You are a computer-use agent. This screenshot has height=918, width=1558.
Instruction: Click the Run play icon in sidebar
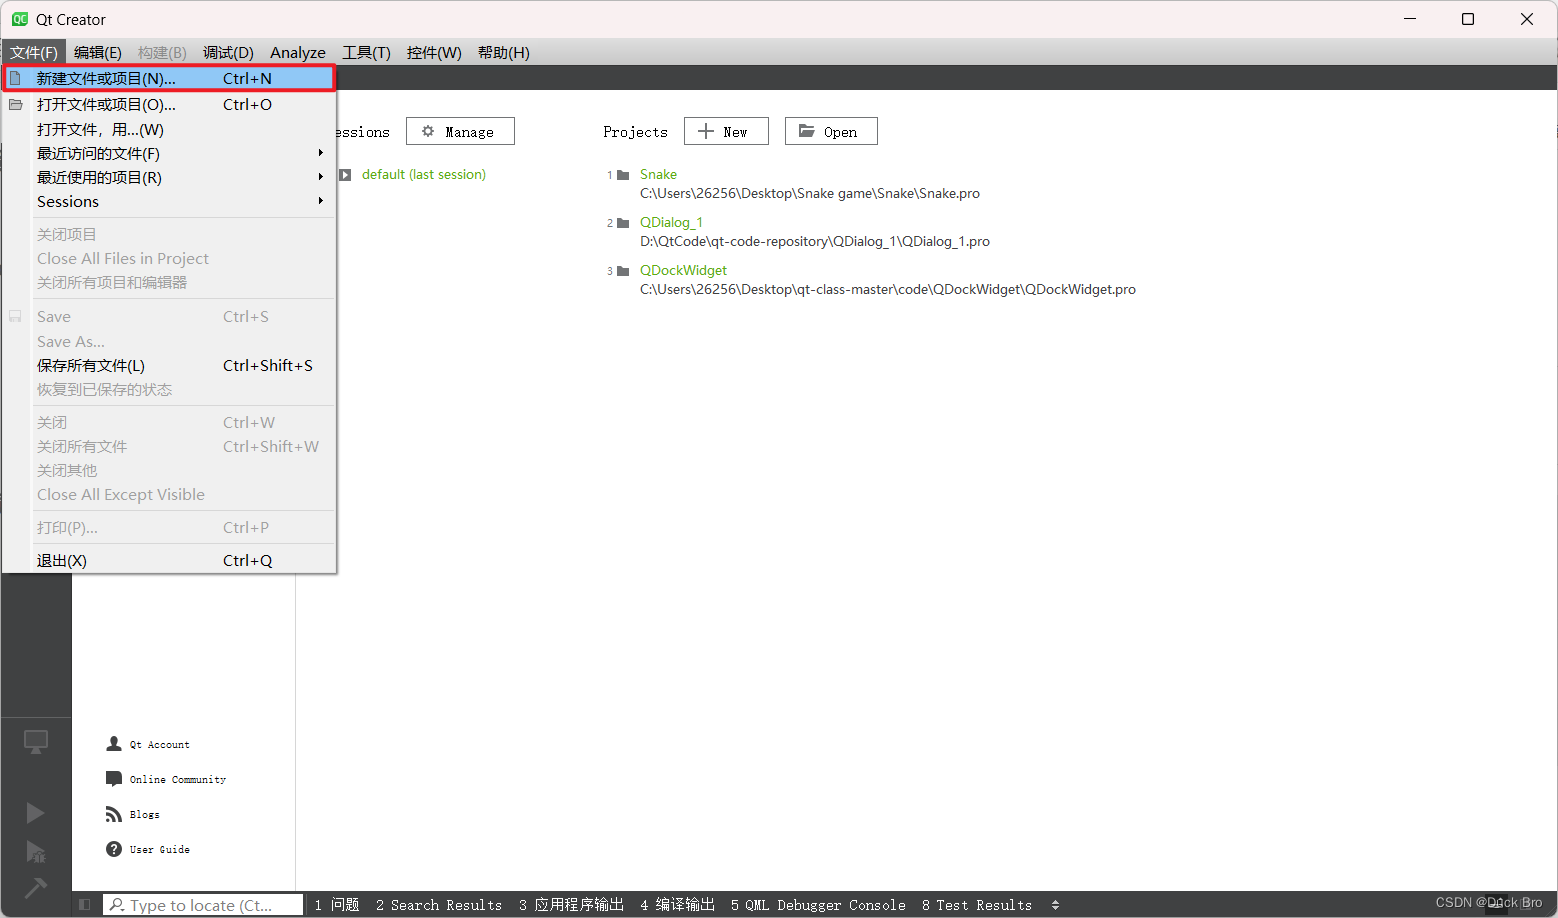36,813
